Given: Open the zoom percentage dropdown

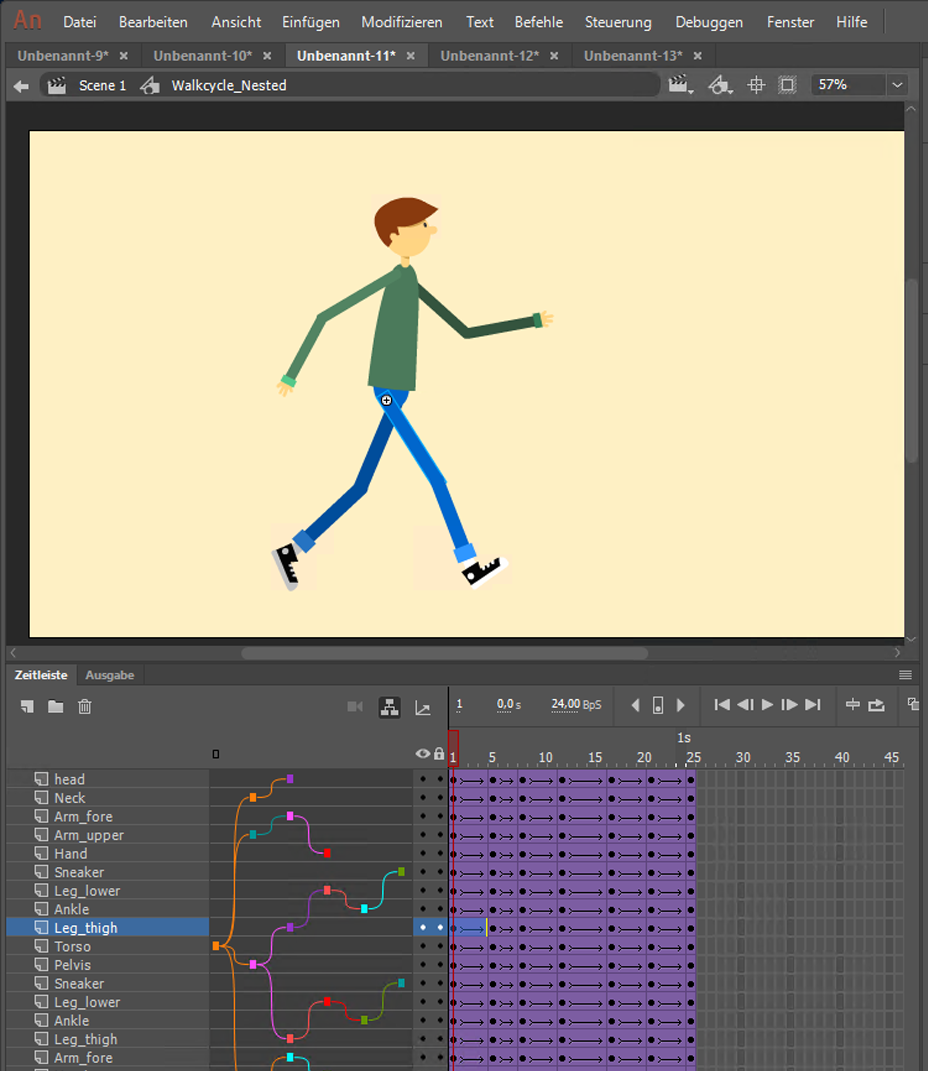Looking at the screenshot, I should pyautogui.click(x=896, y=86).
